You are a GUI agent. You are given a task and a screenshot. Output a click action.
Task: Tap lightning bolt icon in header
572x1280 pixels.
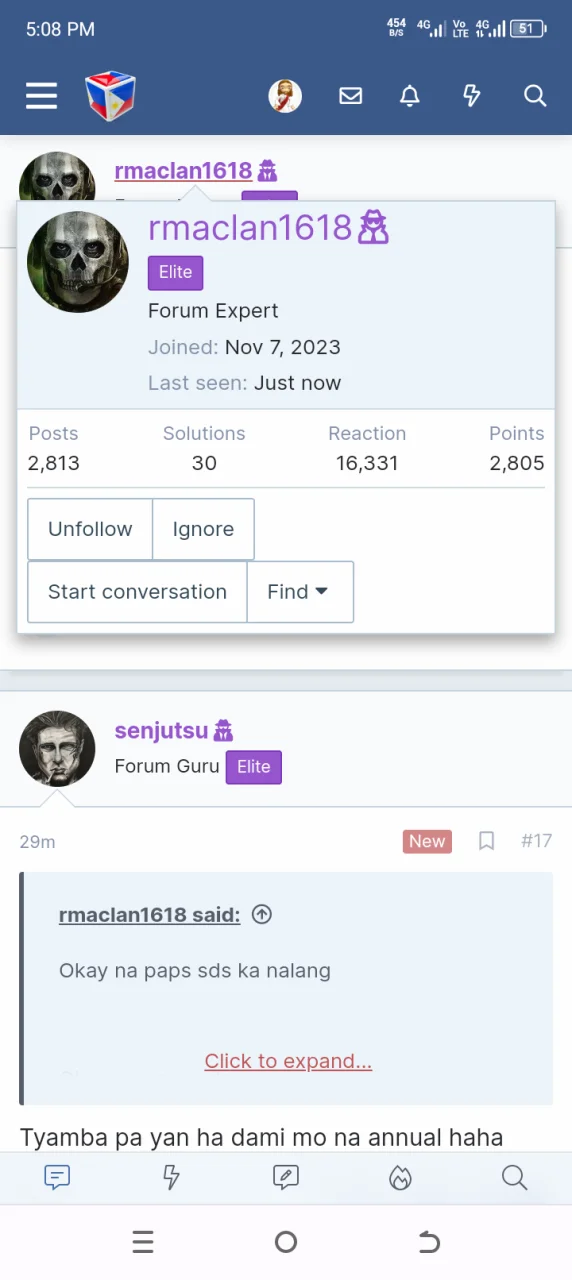click(x=472, y=96)
